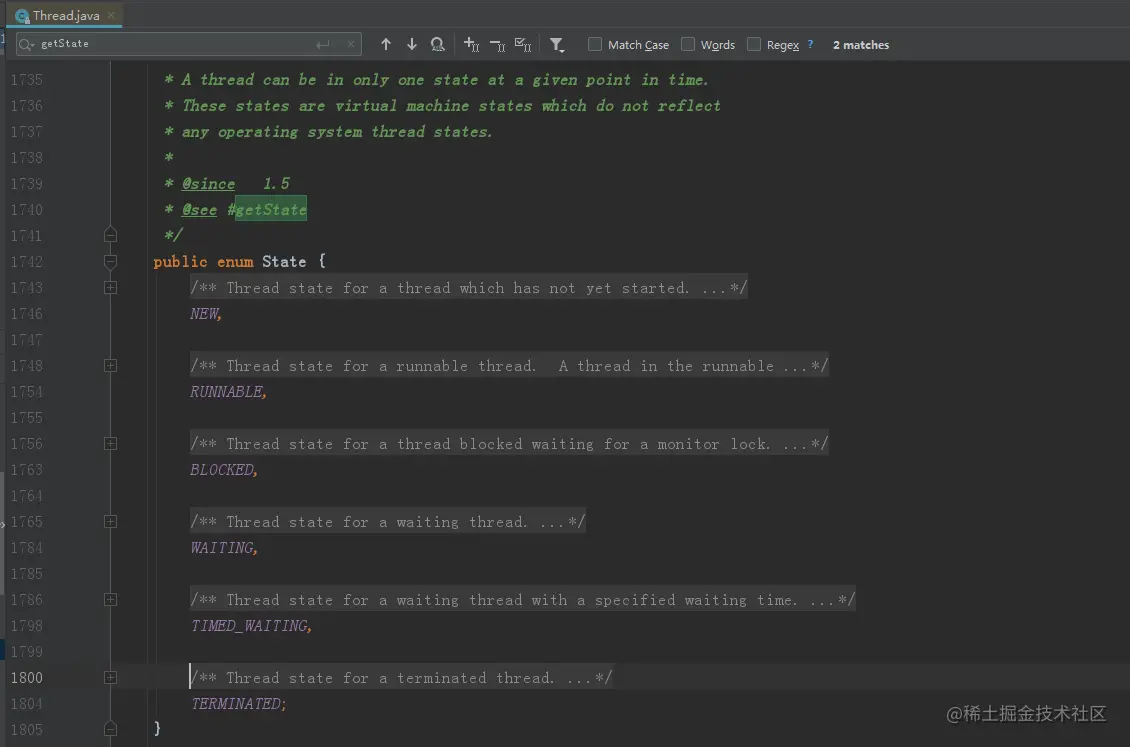Open search history magnifier dropdown
Screen dimensions: 1130x747
pyautogui.click(x=27, y=45)
